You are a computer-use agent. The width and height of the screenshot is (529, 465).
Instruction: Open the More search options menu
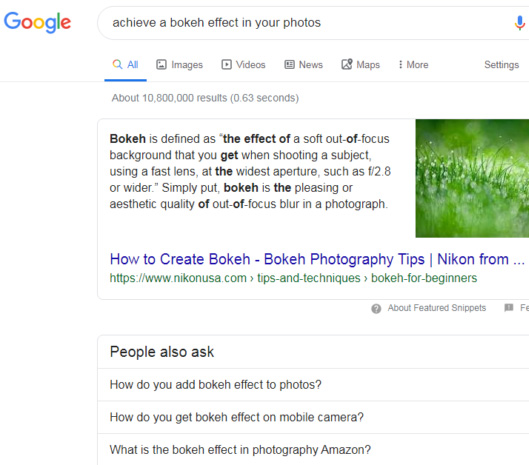[413, 64]
